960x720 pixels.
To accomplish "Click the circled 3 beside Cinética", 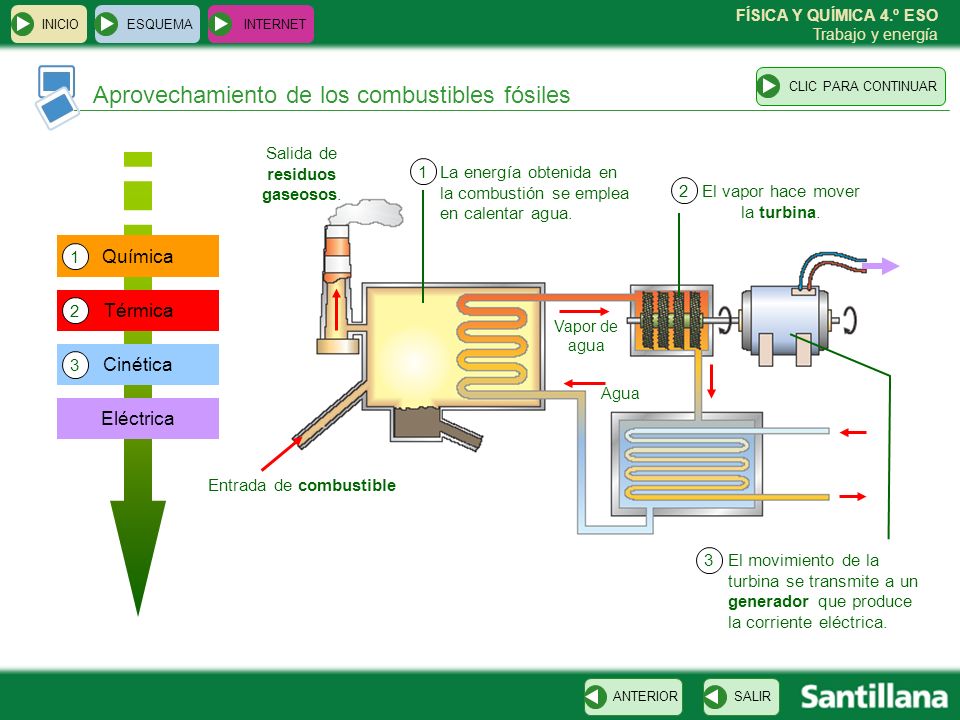I will pyautogui.click(x=75, y=366).
